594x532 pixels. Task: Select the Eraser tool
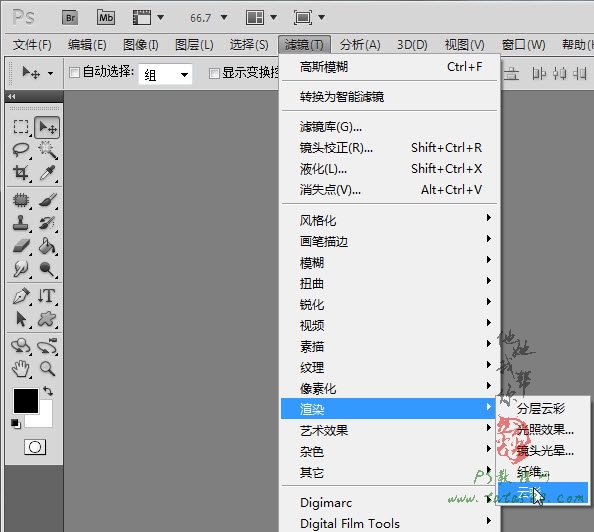pyautogui.click(x=21, y=246)
